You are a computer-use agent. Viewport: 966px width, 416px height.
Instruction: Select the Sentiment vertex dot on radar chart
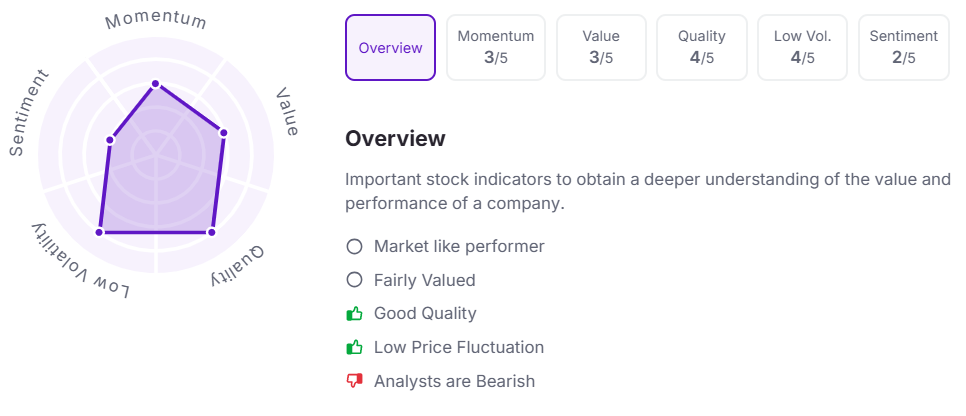click(x=110, y=141)
